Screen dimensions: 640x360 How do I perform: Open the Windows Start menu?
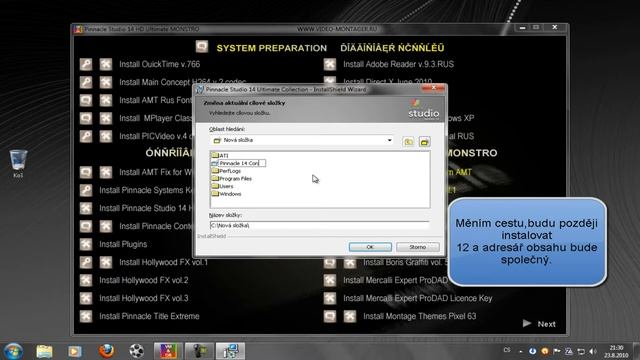click(x=13, y=351)
